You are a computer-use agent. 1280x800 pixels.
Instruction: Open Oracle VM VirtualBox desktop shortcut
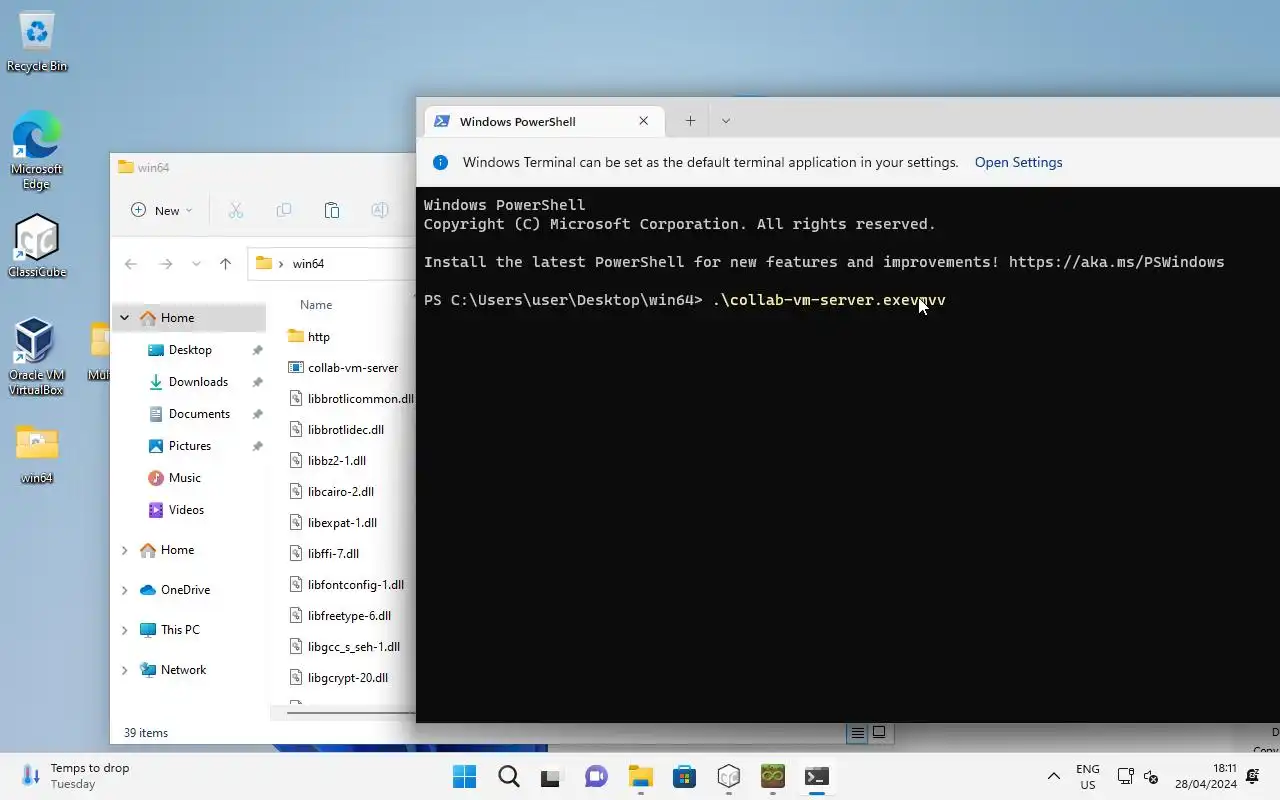36,356
